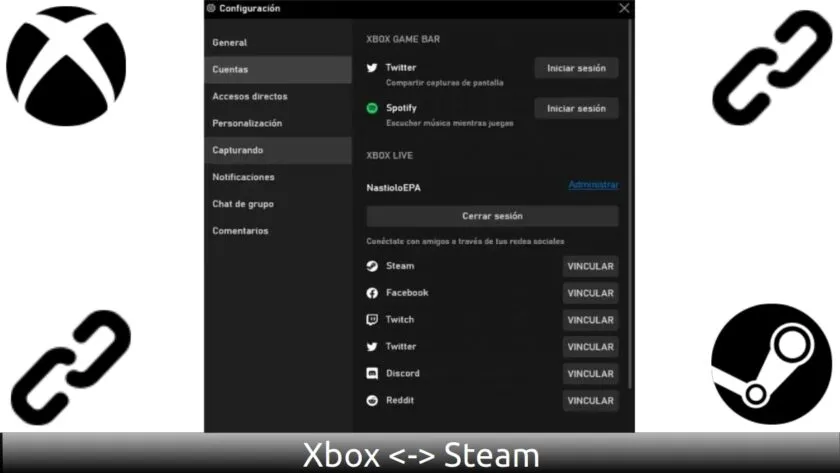Click the Administrar link
This screenshot has width=840, height=473.
pyautogui.click(x=594, y=185)
